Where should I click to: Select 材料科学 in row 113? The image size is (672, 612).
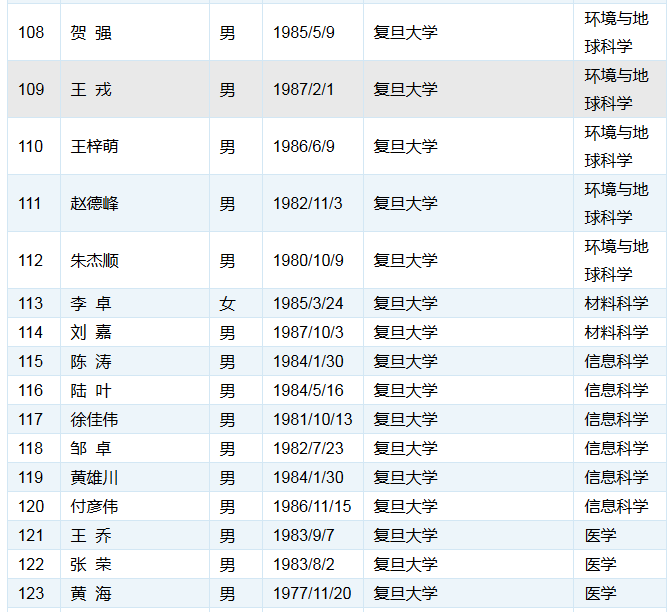[x=616, y=304]
